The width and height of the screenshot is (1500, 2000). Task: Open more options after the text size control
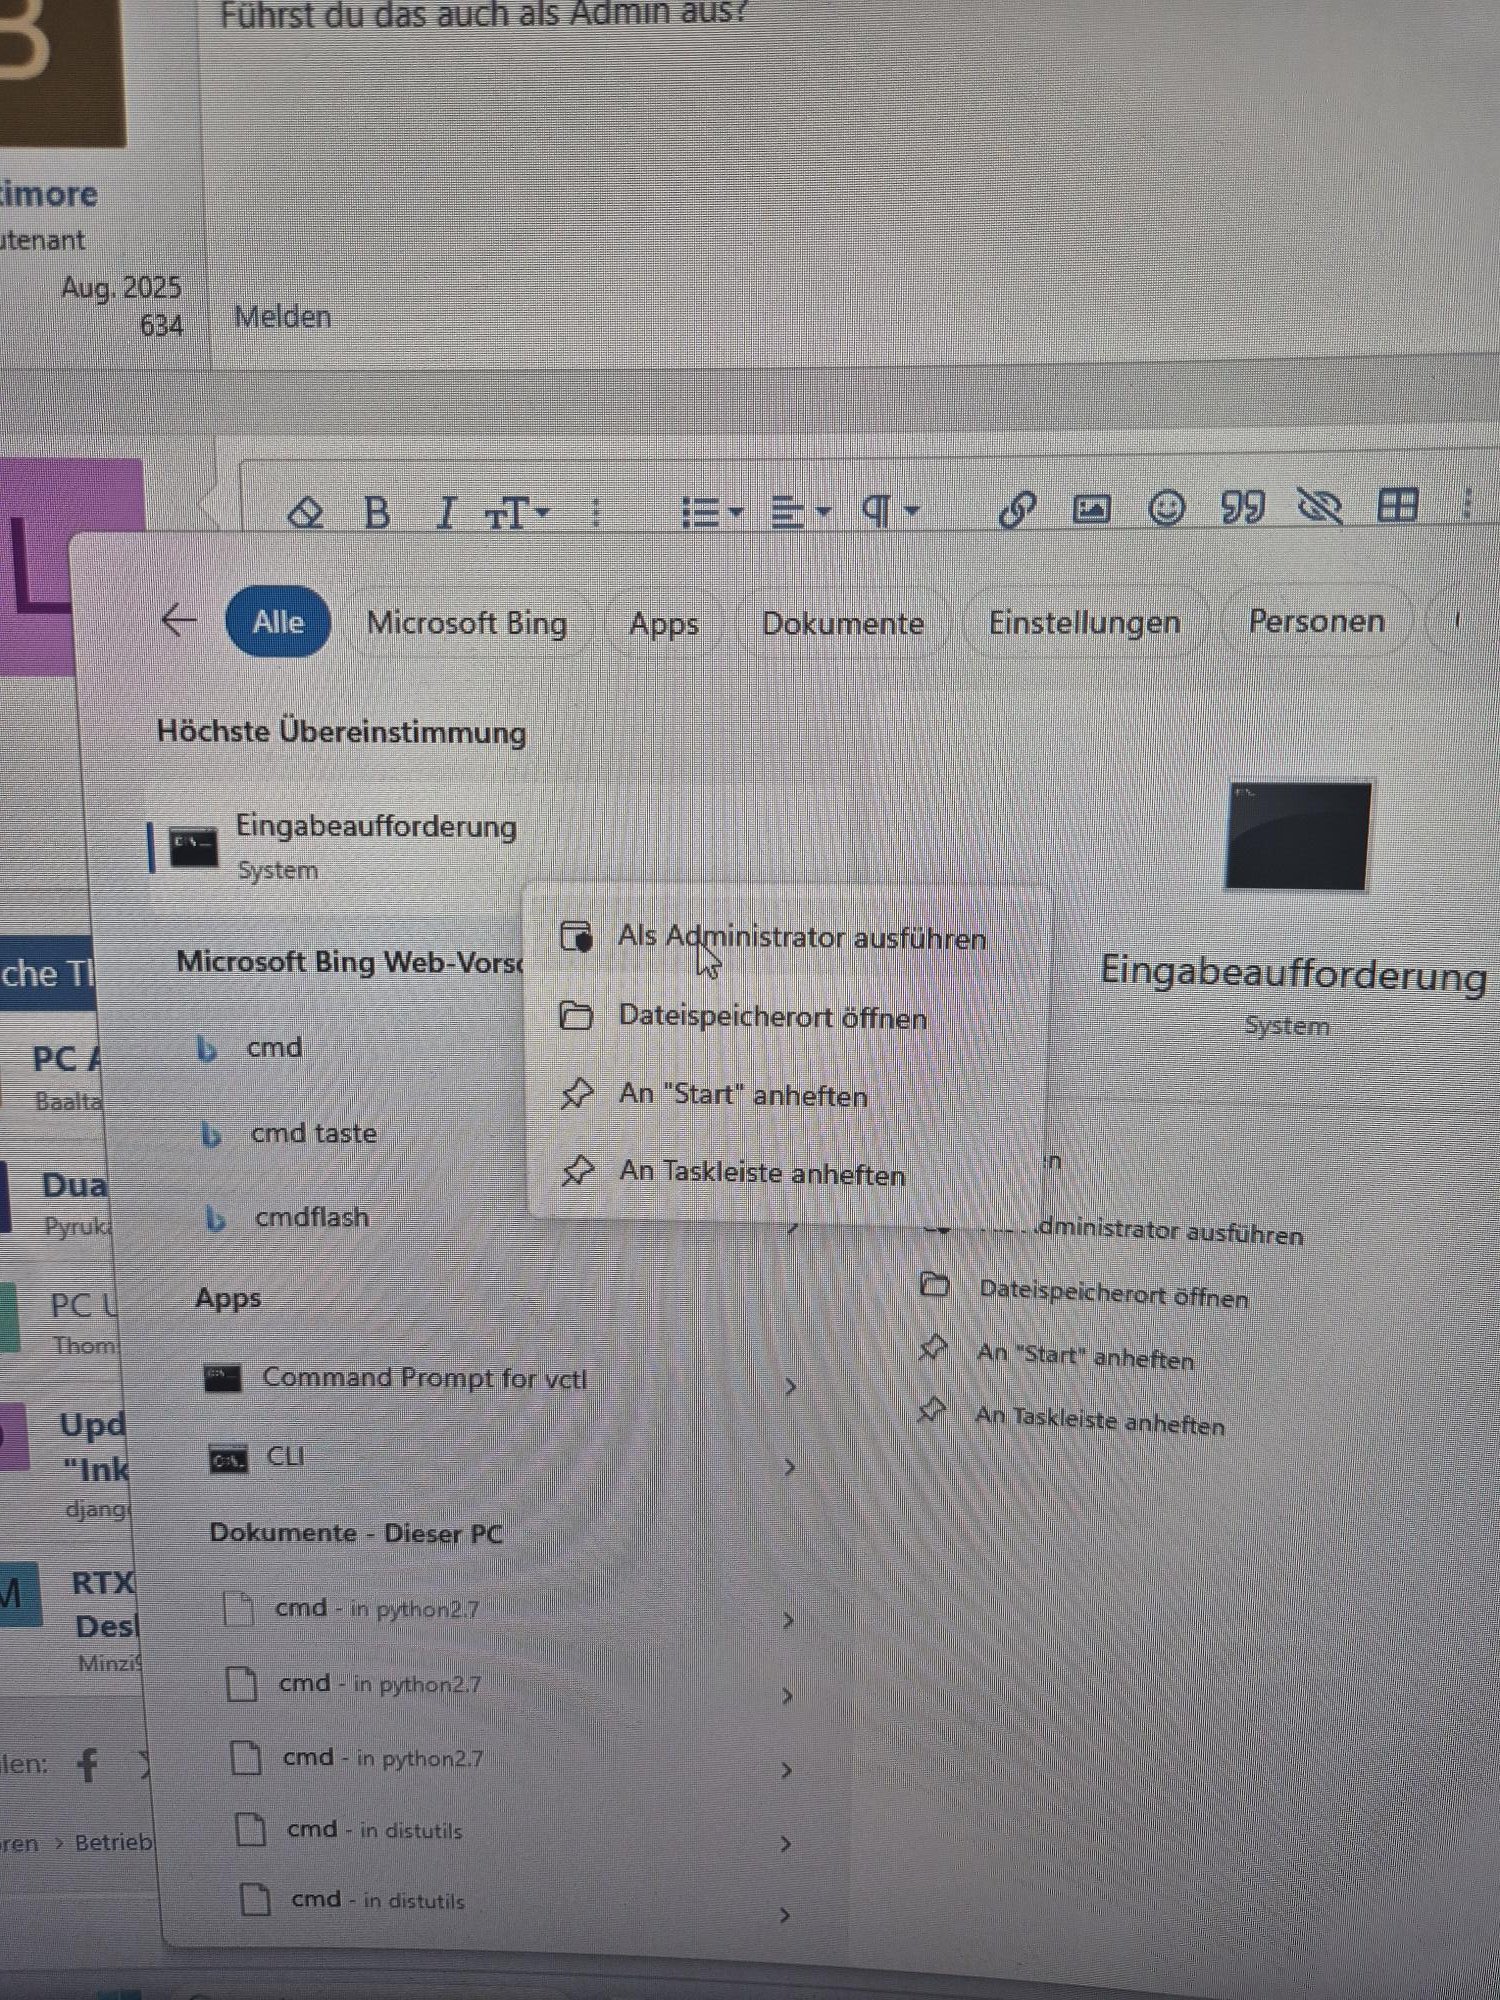pyautogui.click(x=596, y=513)
